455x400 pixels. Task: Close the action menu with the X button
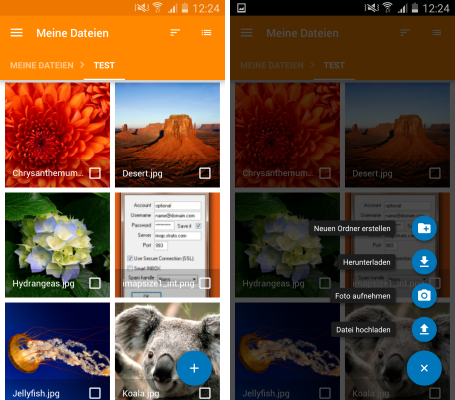coord(424,368)
